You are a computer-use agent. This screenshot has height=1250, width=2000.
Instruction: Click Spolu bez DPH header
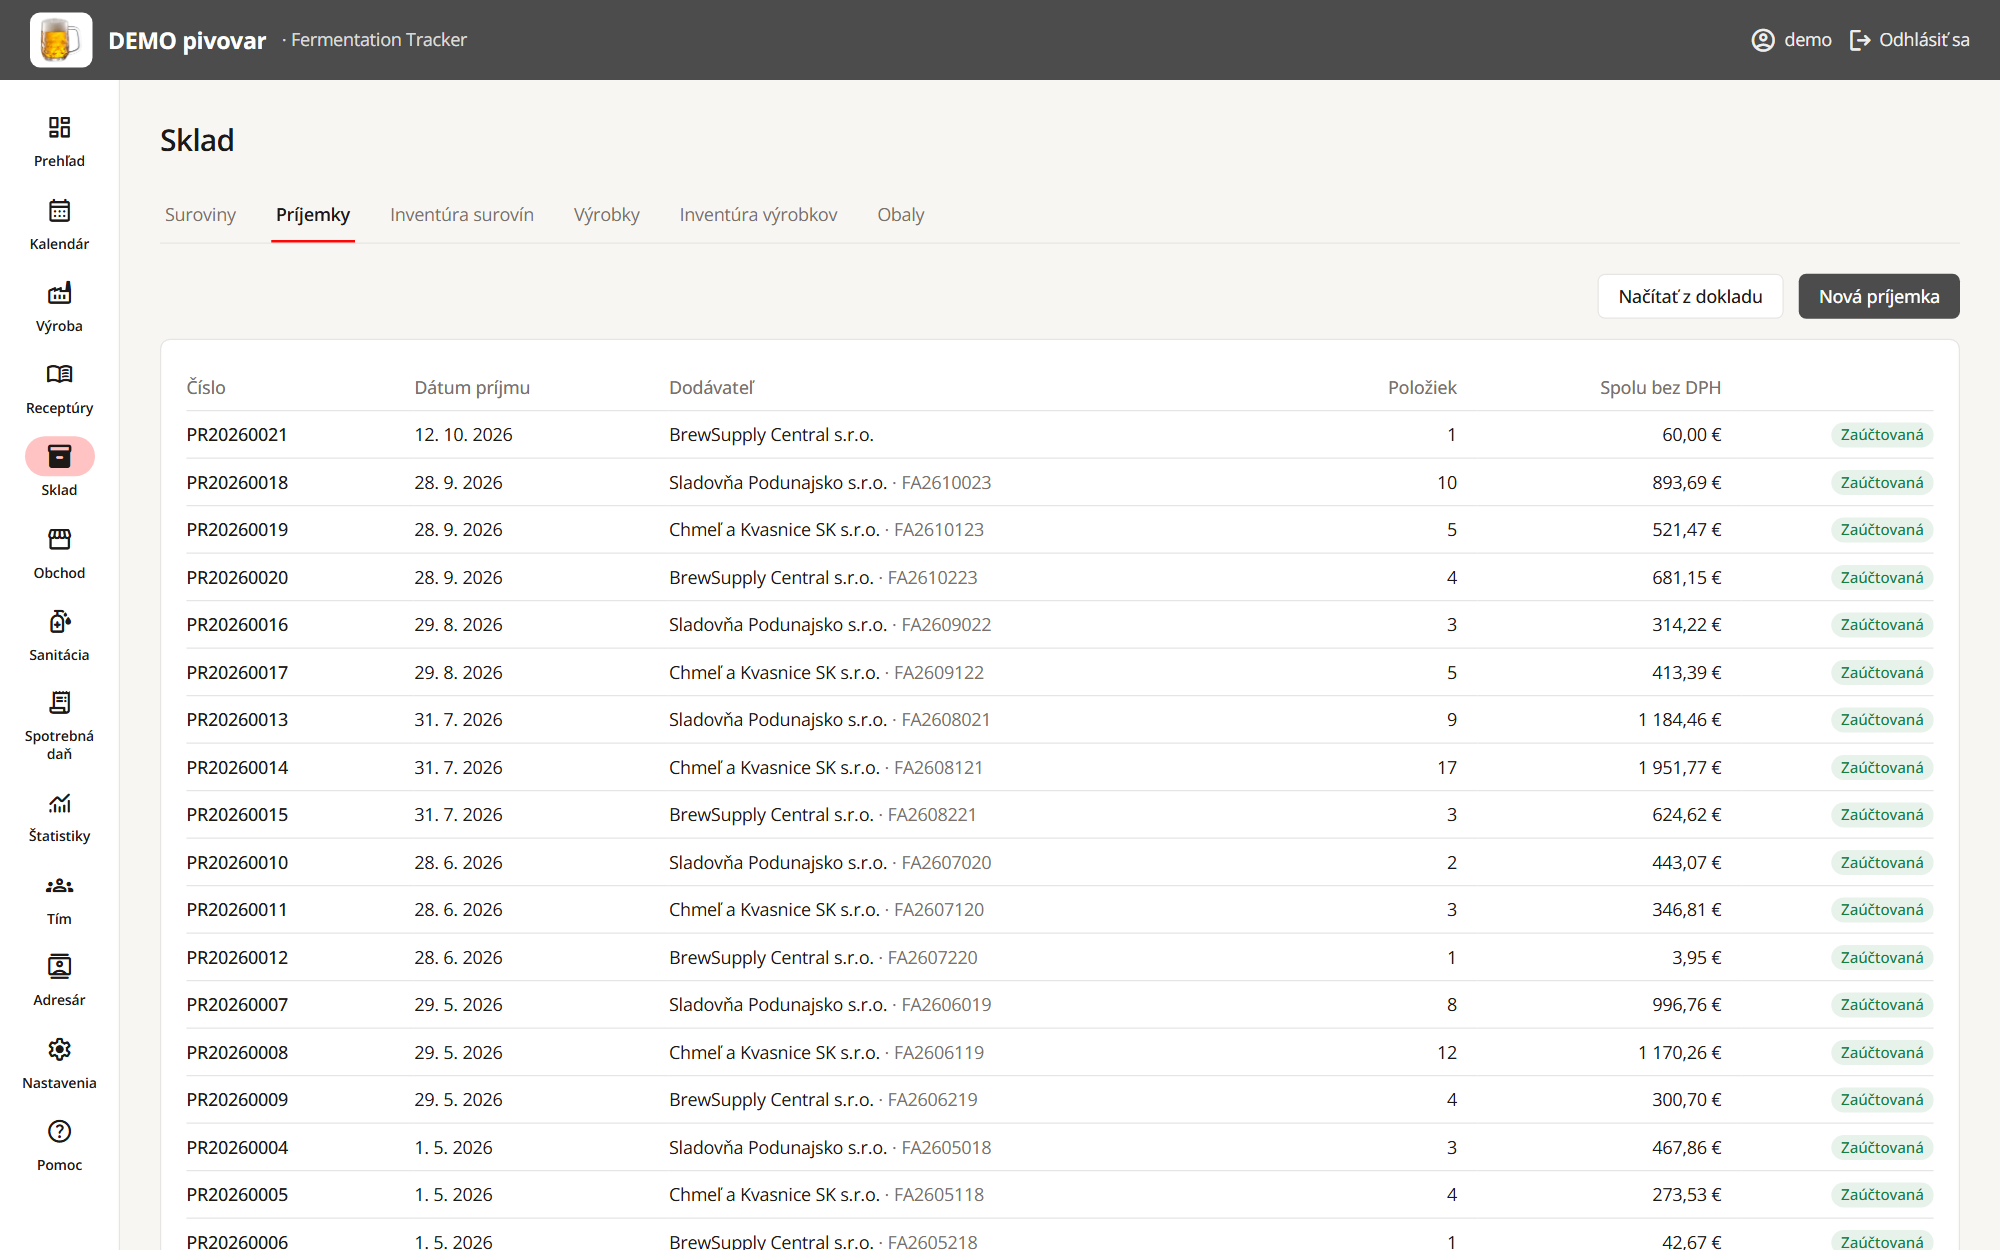pyautogui.click(x=1660, y=388)
